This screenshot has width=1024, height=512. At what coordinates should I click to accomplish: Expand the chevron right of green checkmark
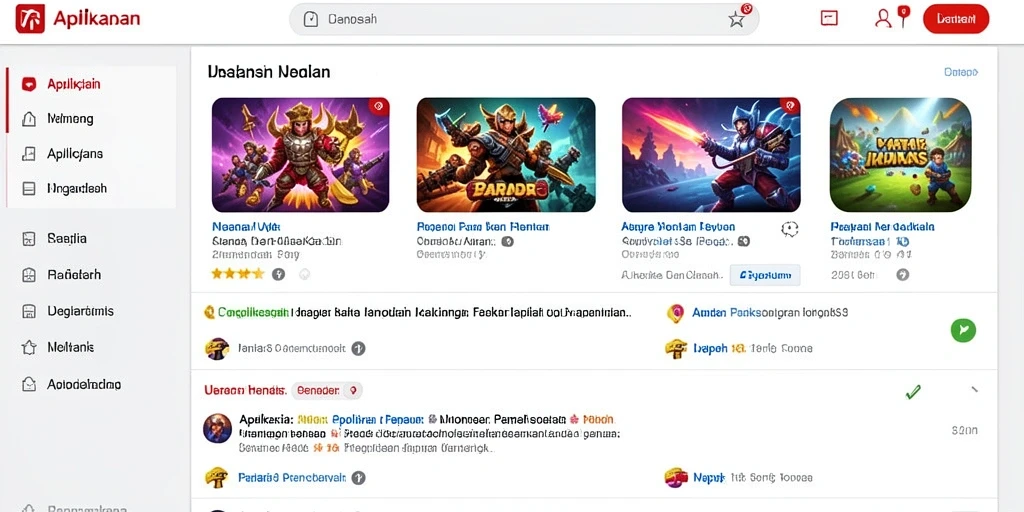pyautogui.click(x=974, y=391)
